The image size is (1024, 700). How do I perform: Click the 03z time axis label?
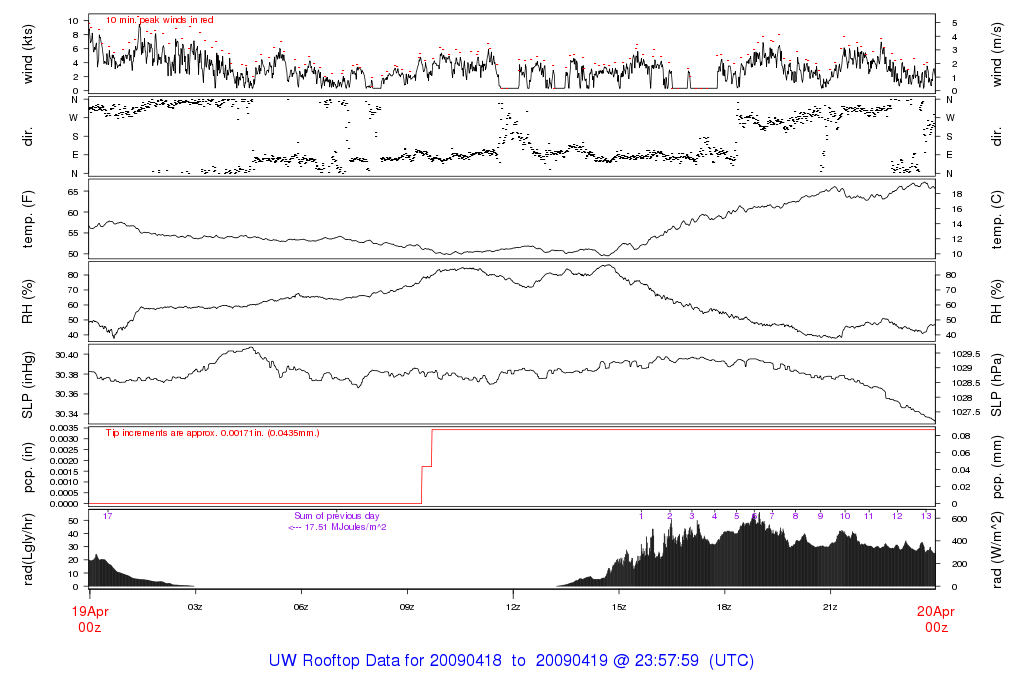point(195,607)
